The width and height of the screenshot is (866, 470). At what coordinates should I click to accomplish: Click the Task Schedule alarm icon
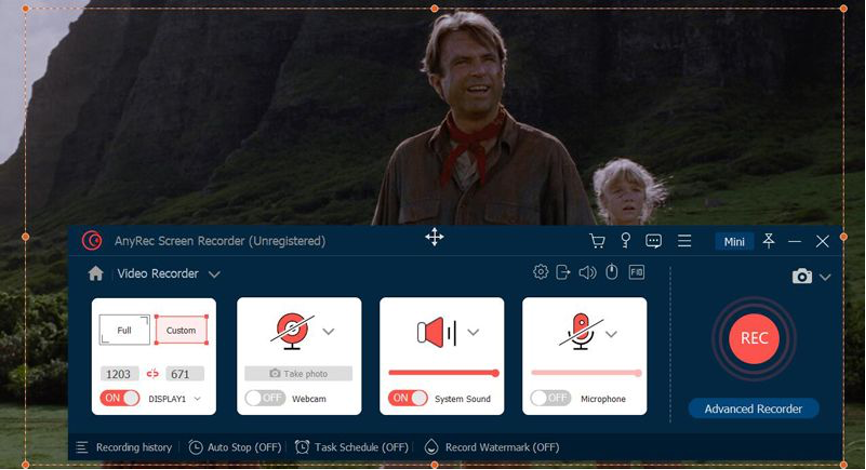[302, 447]
